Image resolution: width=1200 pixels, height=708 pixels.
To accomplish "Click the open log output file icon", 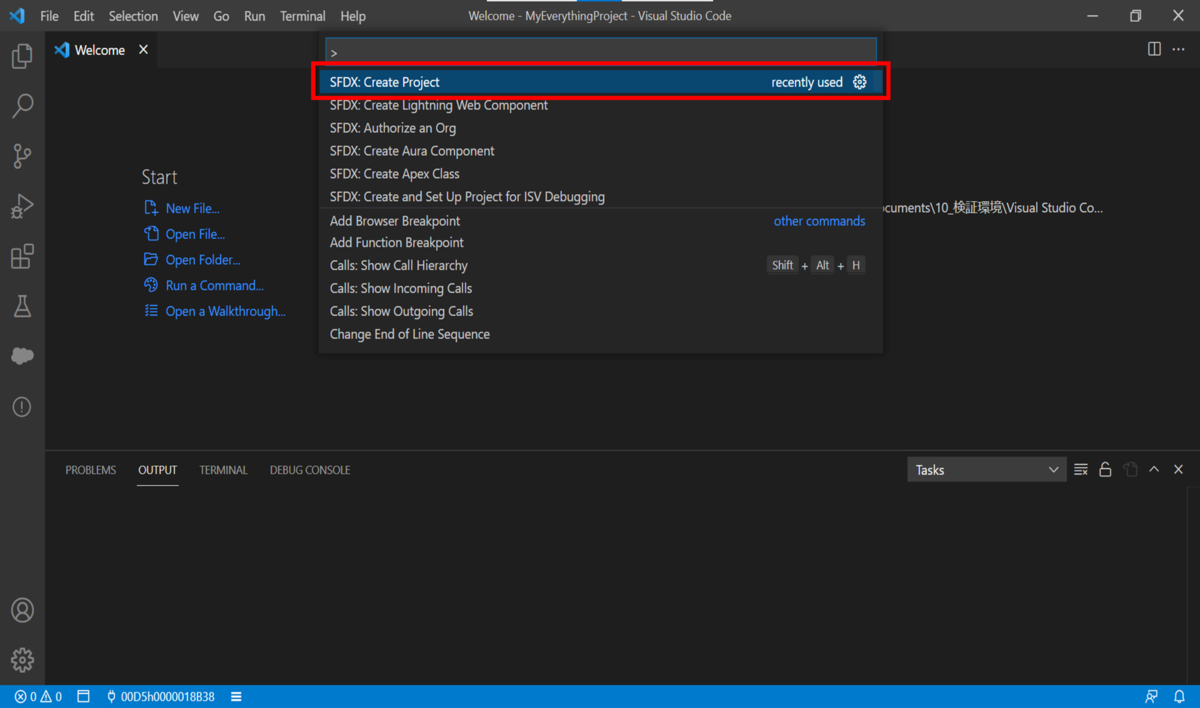I will [1130, 469].
